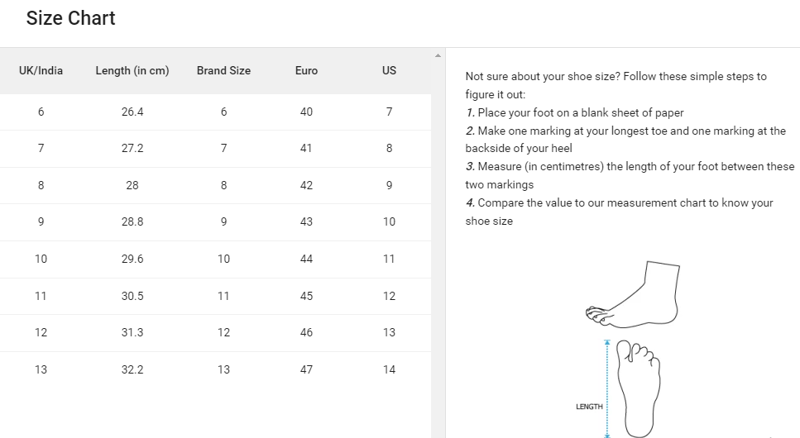Viewport: 800px width, 438px height.
Task: Click the Brand Size column header
Action: (224, 71)
